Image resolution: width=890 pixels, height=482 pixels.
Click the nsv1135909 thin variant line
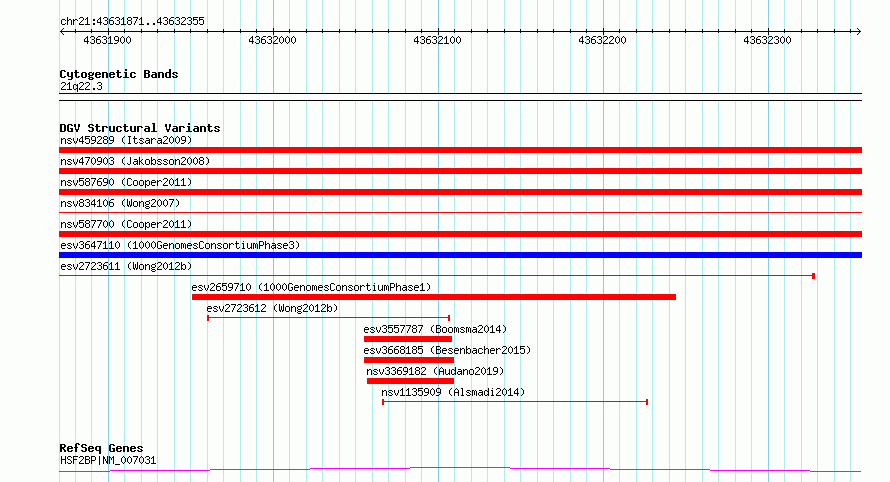pos(515,402)
